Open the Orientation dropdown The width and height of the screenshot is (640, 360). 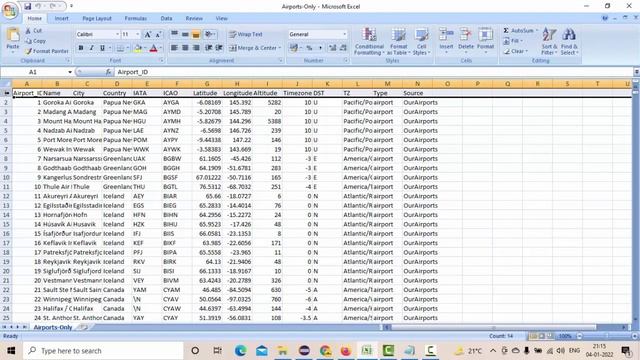click(x=210, y=34)
